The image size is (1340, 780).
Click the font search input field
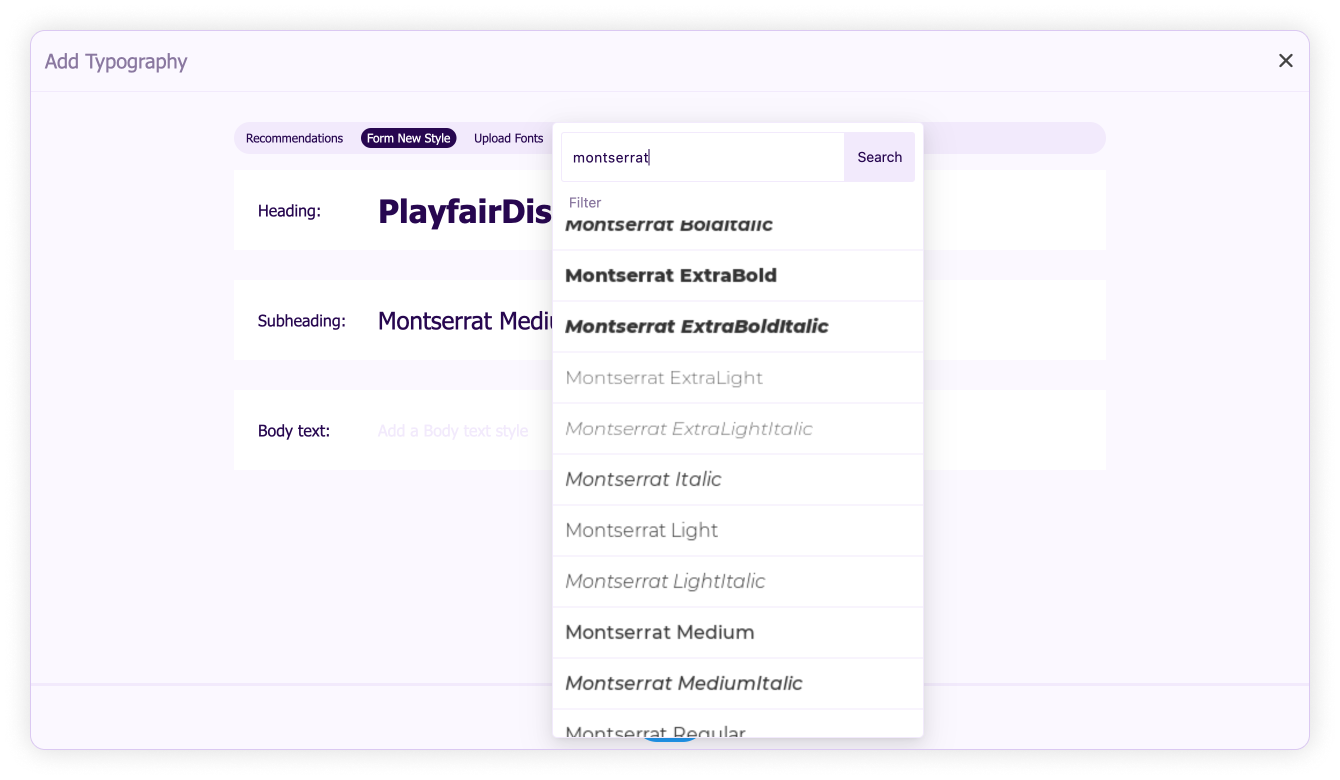click(x=703, y=157)
